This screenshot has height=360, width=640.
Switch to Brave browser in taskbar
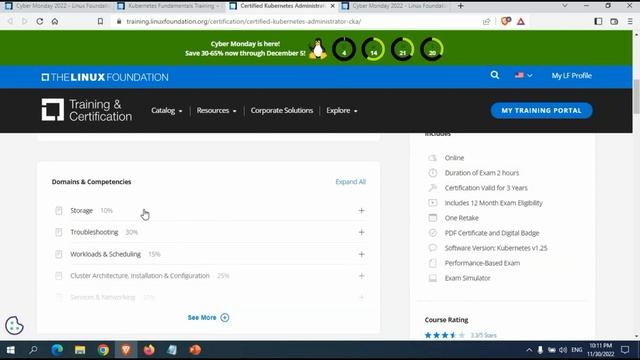(x=126, y=350)
